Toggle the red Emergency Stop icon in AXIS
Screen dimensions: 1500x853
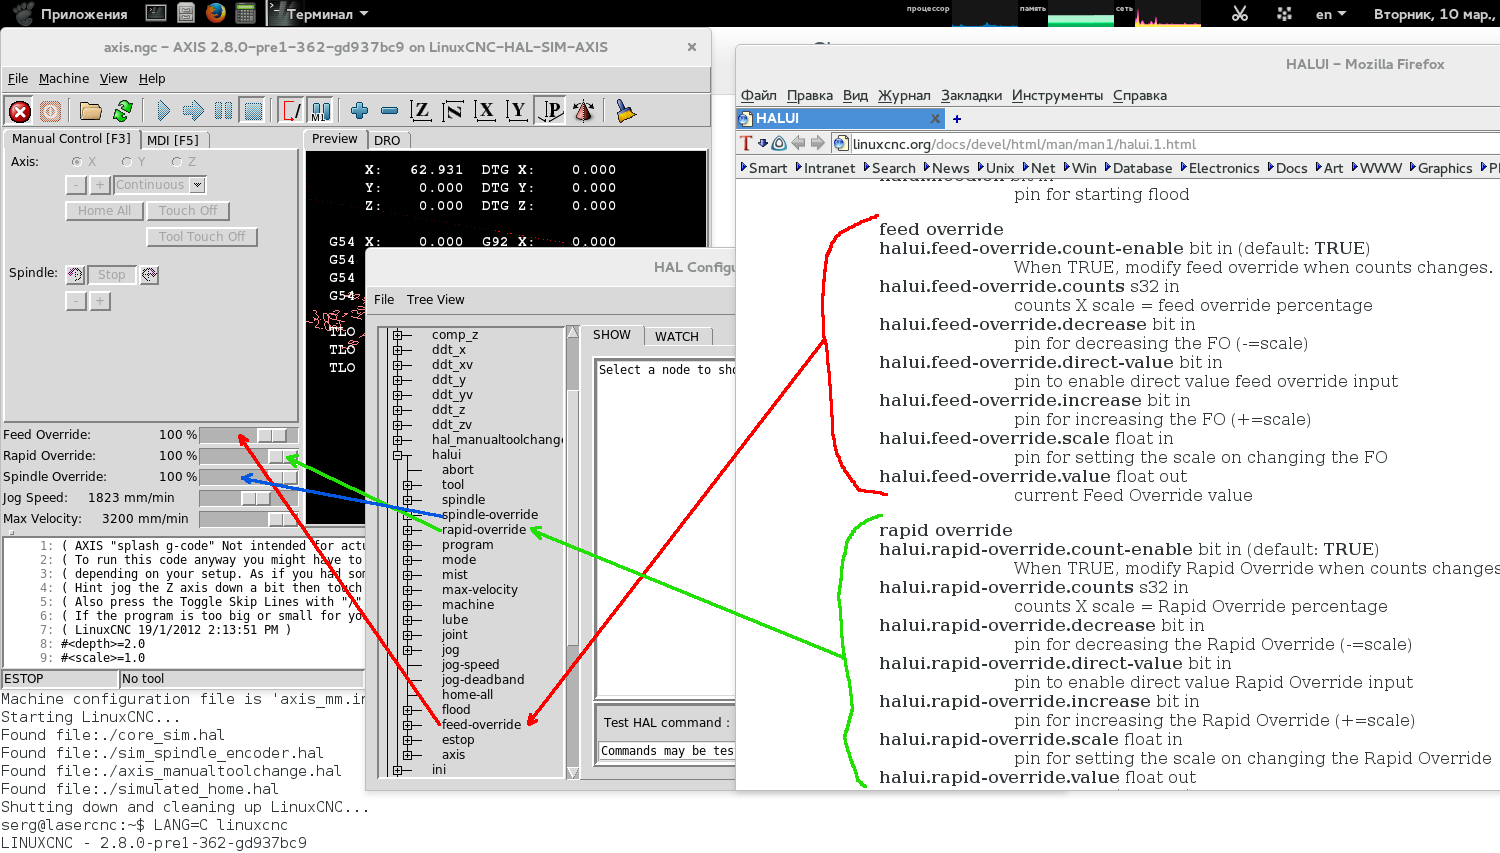20,111
